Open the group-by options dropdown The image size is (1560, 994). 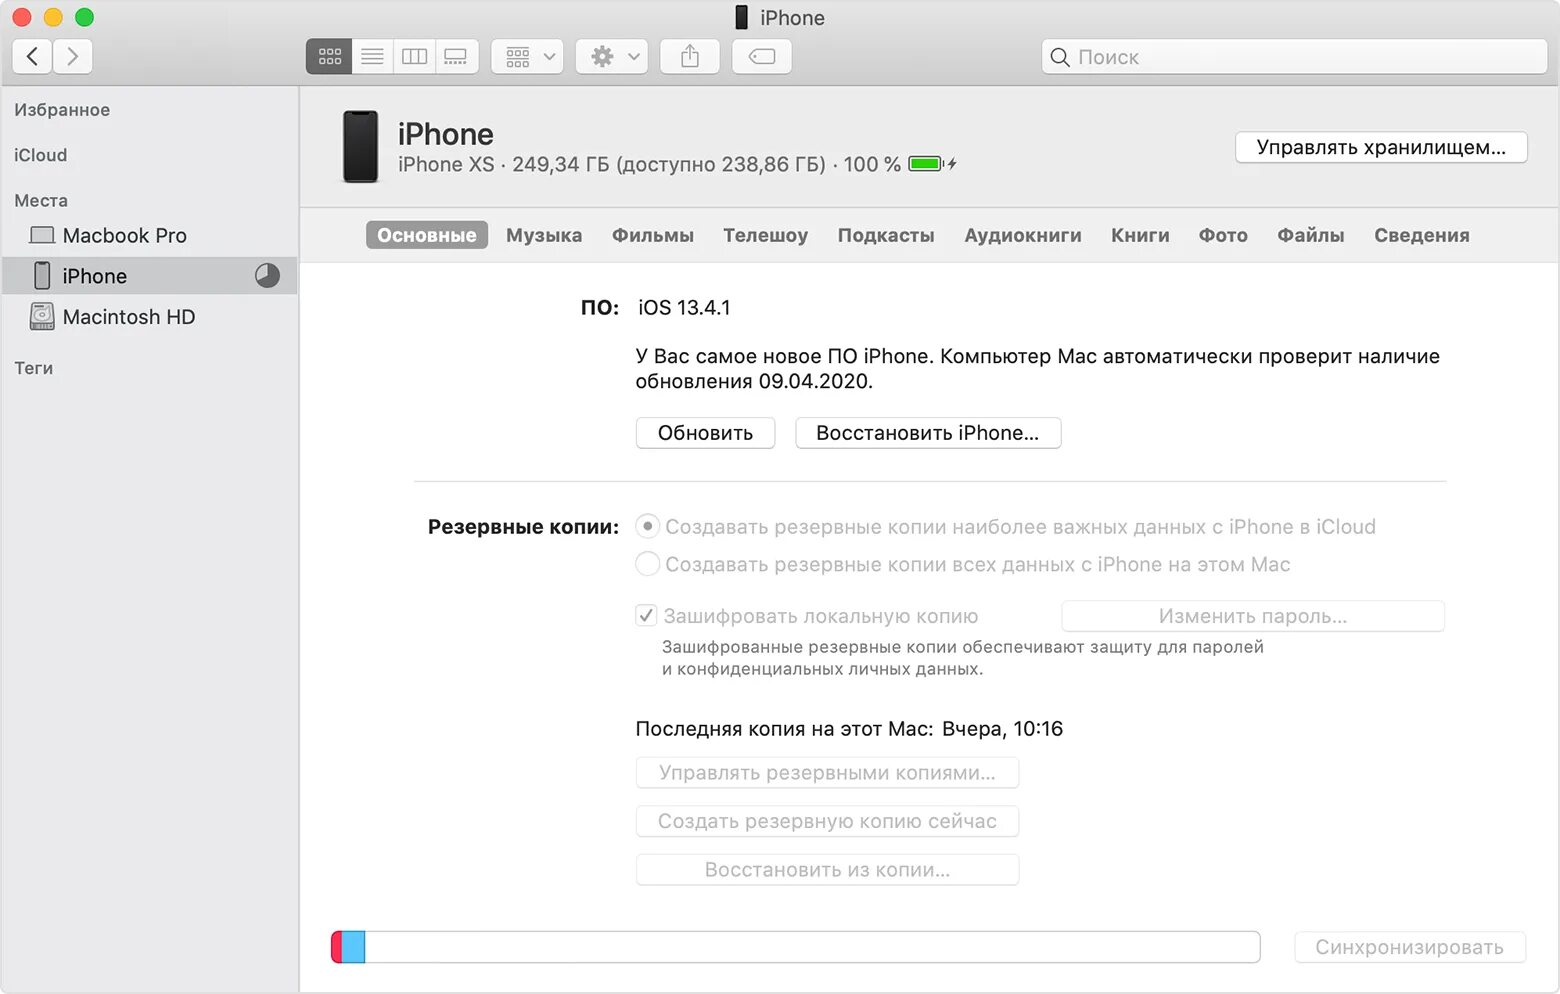pos(527,57)
